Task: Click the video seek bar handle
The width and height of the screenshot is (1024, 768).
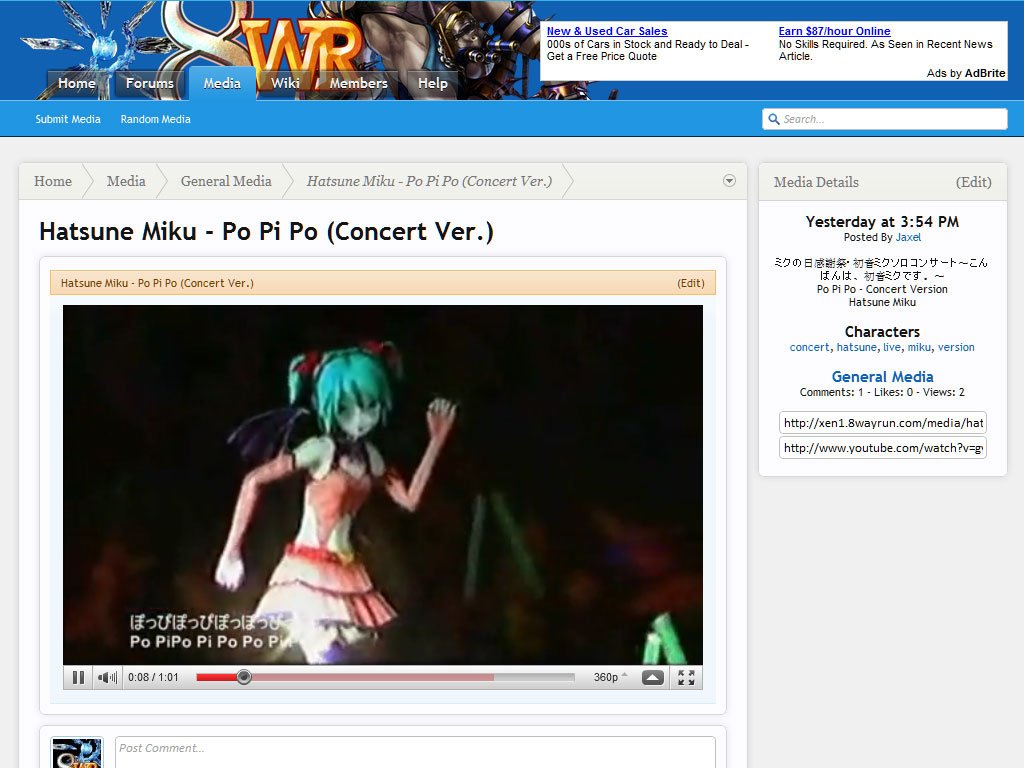Action: tap(244, 677)
